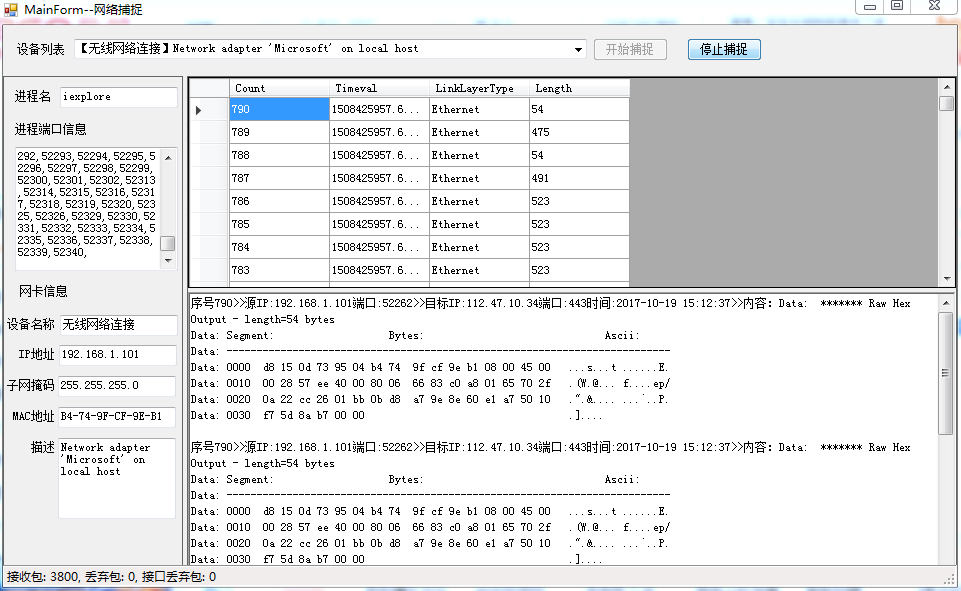Select Count cell 789
The height and width of the screenshot is (591, 961).
coord(279,132)
